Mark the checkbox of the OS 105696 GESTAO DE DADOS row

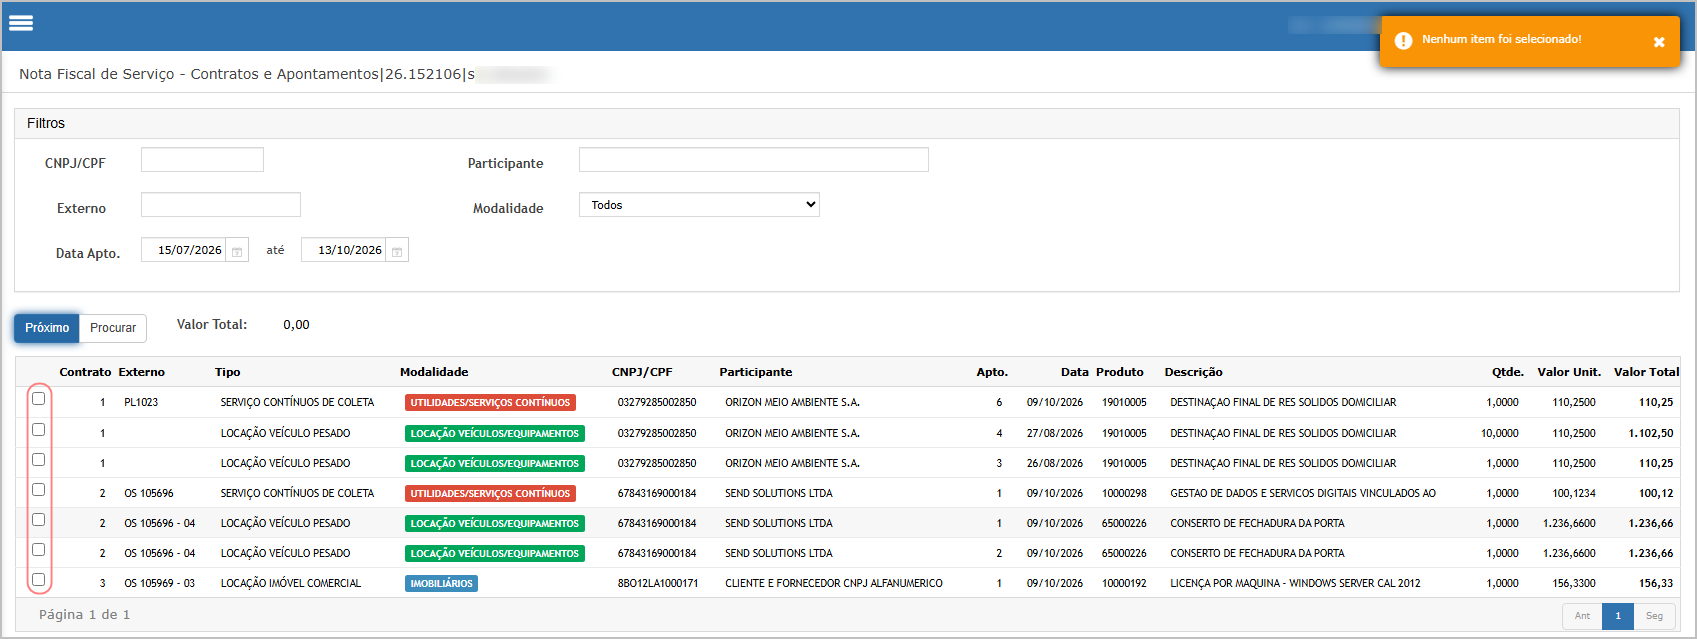click(x=39, y=490)
